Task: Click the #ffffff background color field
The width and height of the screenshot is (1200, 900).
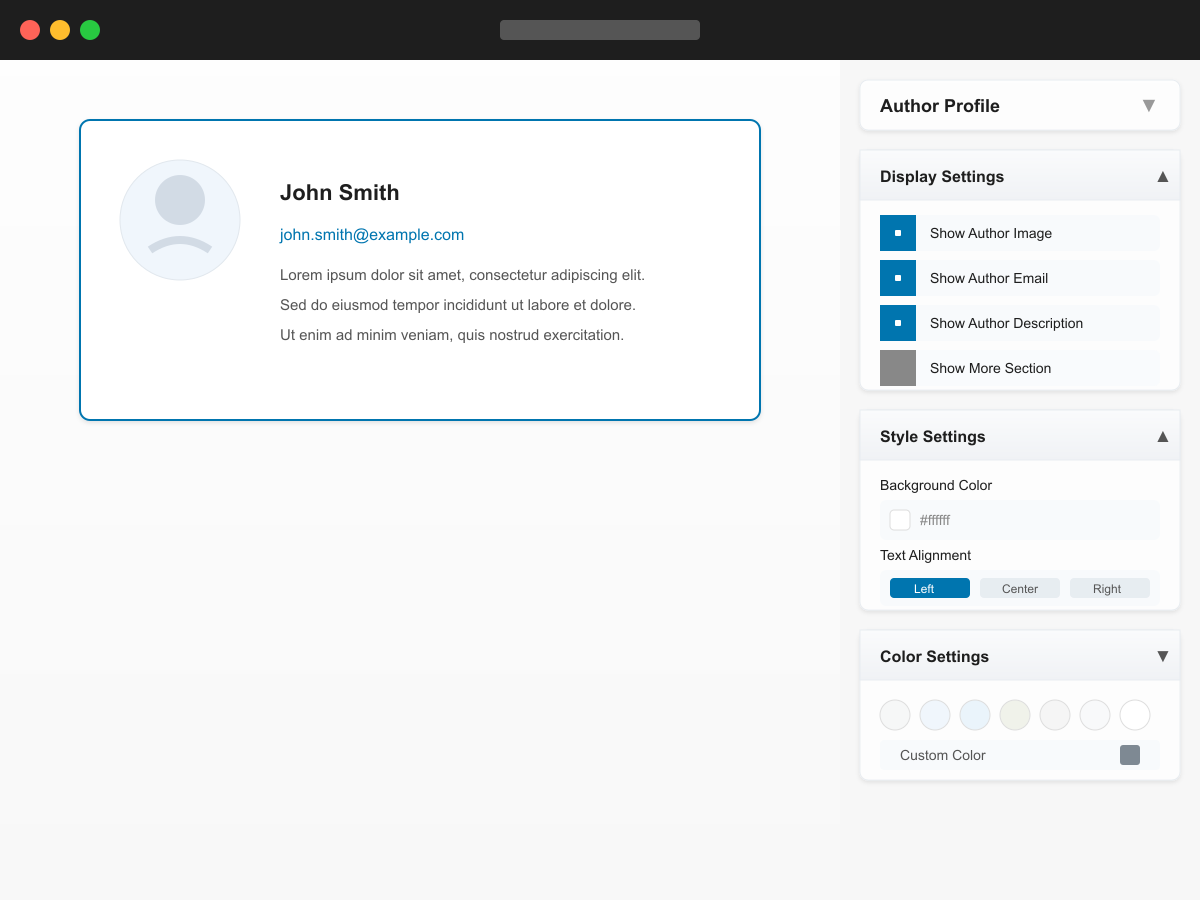Action: click(x=1020, y=520)
